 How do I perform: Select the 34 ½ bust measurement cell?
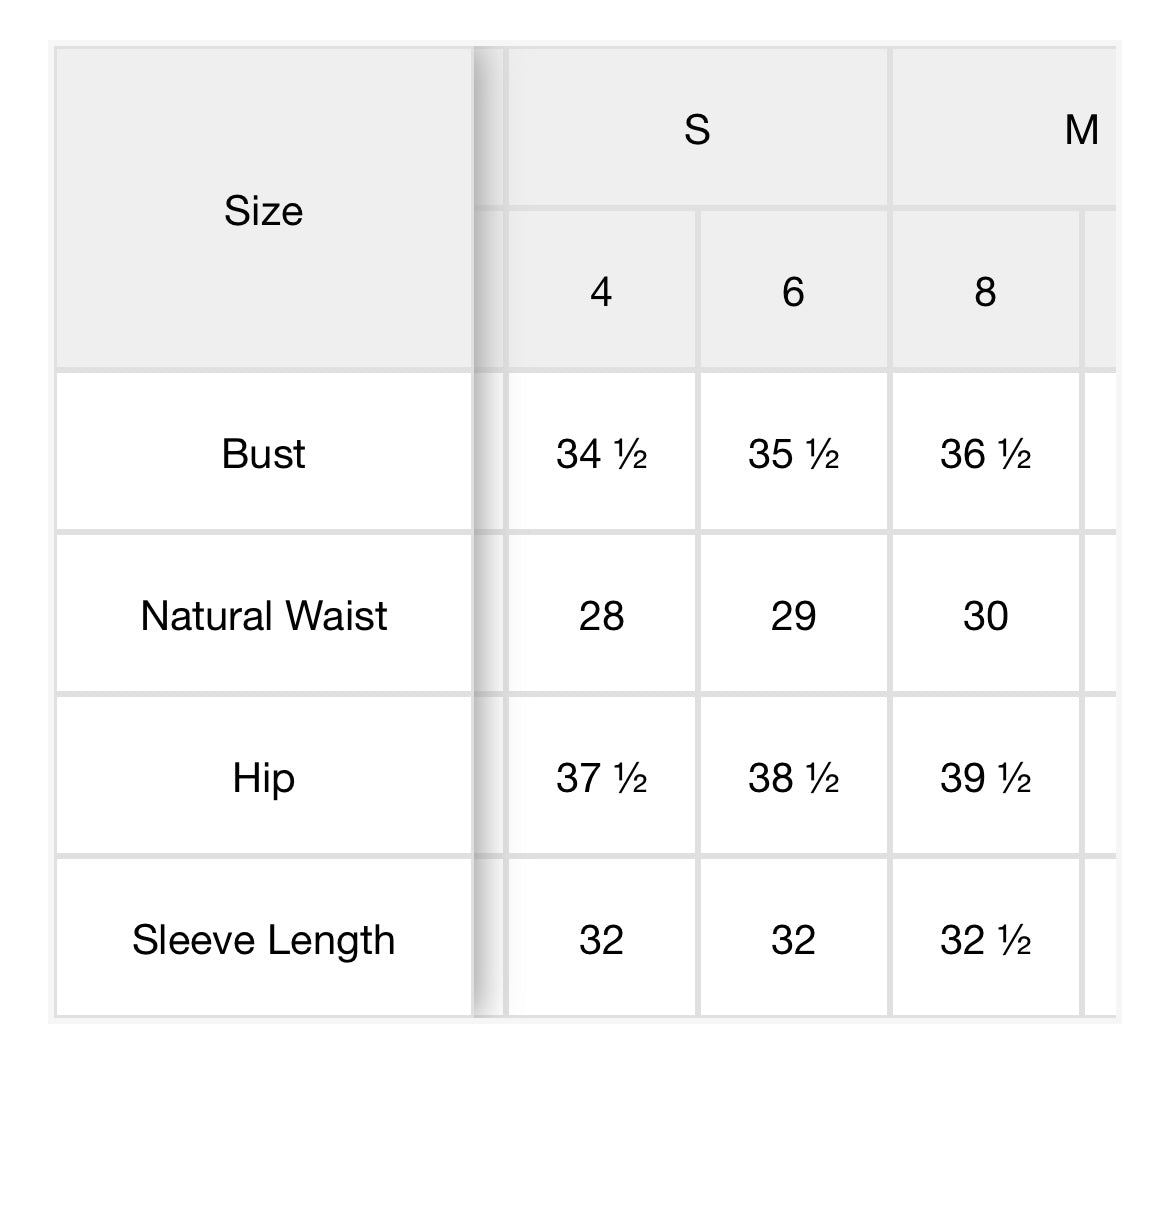point(601,454)
